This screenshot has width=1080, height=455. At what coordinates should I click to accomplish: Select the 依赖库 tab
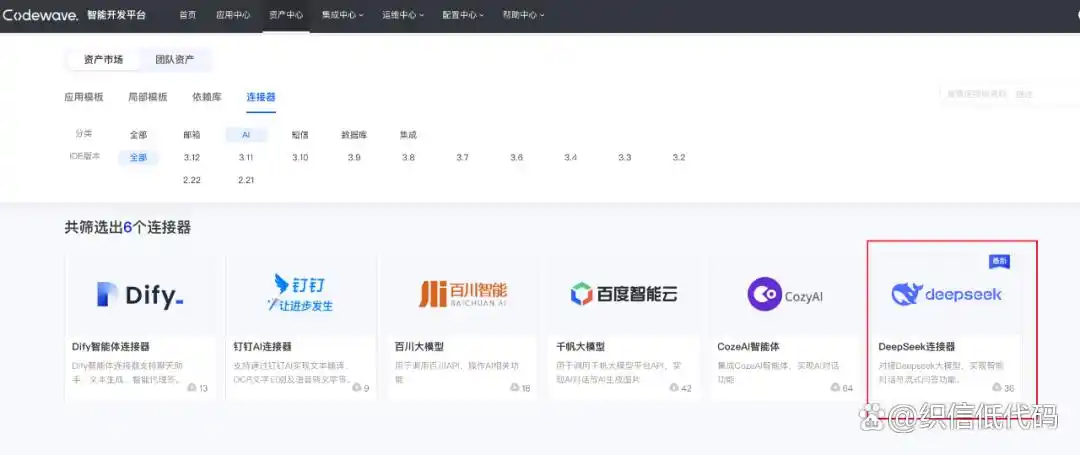click(x=207, y=97)
